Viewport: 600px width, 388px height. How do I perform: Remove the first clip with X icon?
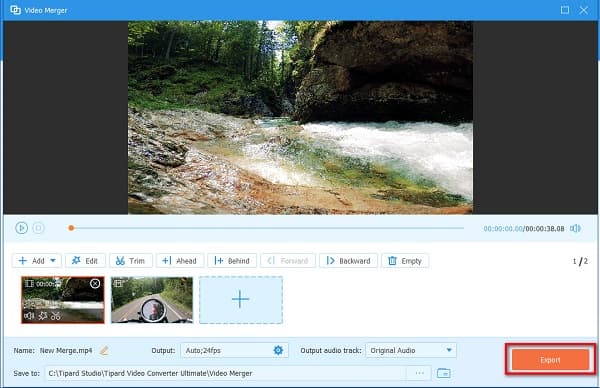(95, 283)
